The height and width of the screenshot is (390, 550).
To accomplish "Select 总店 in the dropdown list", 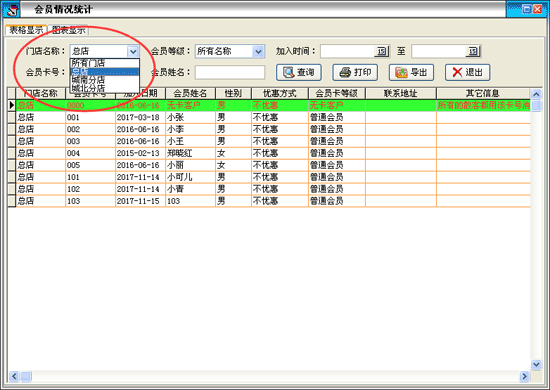I will [x=105, y=72].
